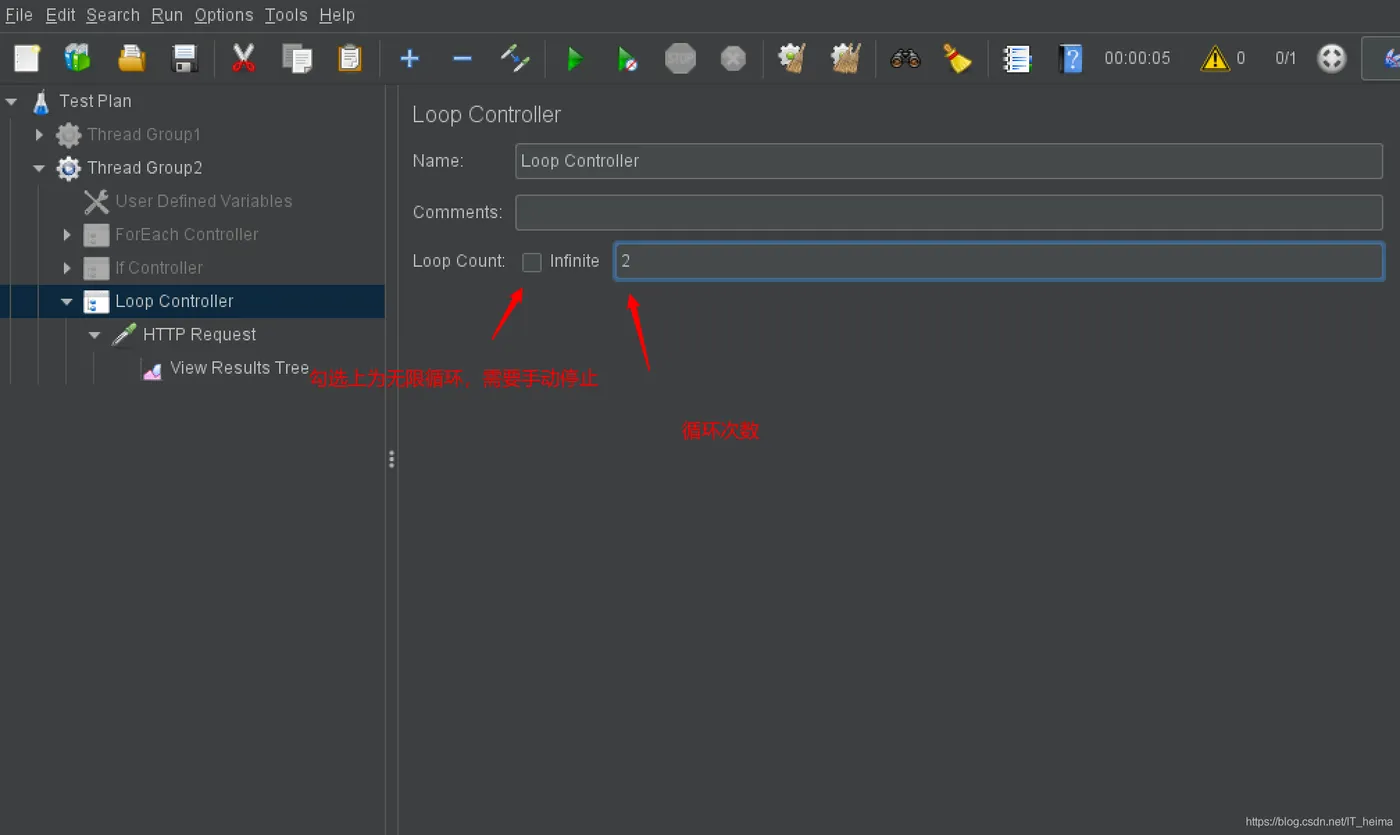Clear results with single broom icon
1400x835 pixels.
click(x=793, y=58)
